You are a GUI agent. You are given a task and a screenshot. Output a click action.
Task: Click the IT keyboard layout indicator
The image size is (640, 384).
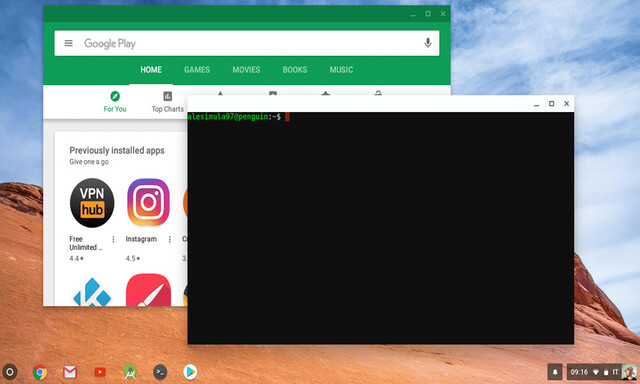(616, 372)
